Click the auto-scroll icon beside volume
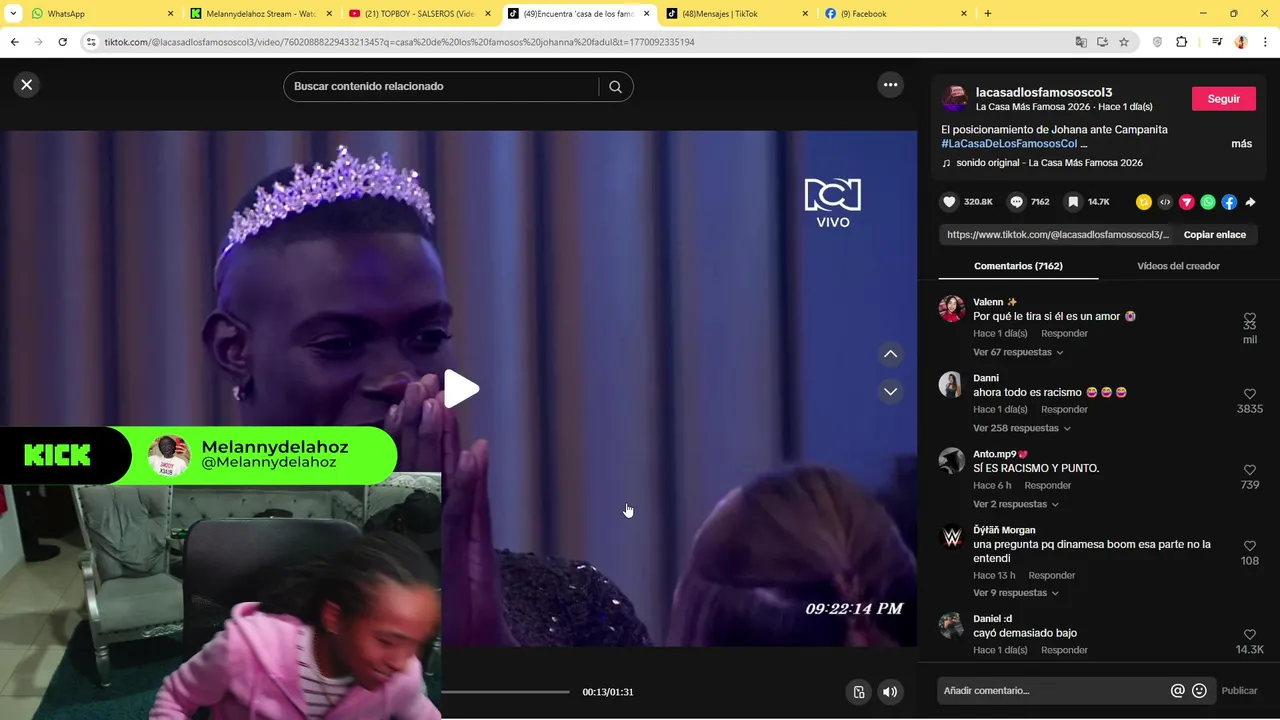 click(858, 692)
